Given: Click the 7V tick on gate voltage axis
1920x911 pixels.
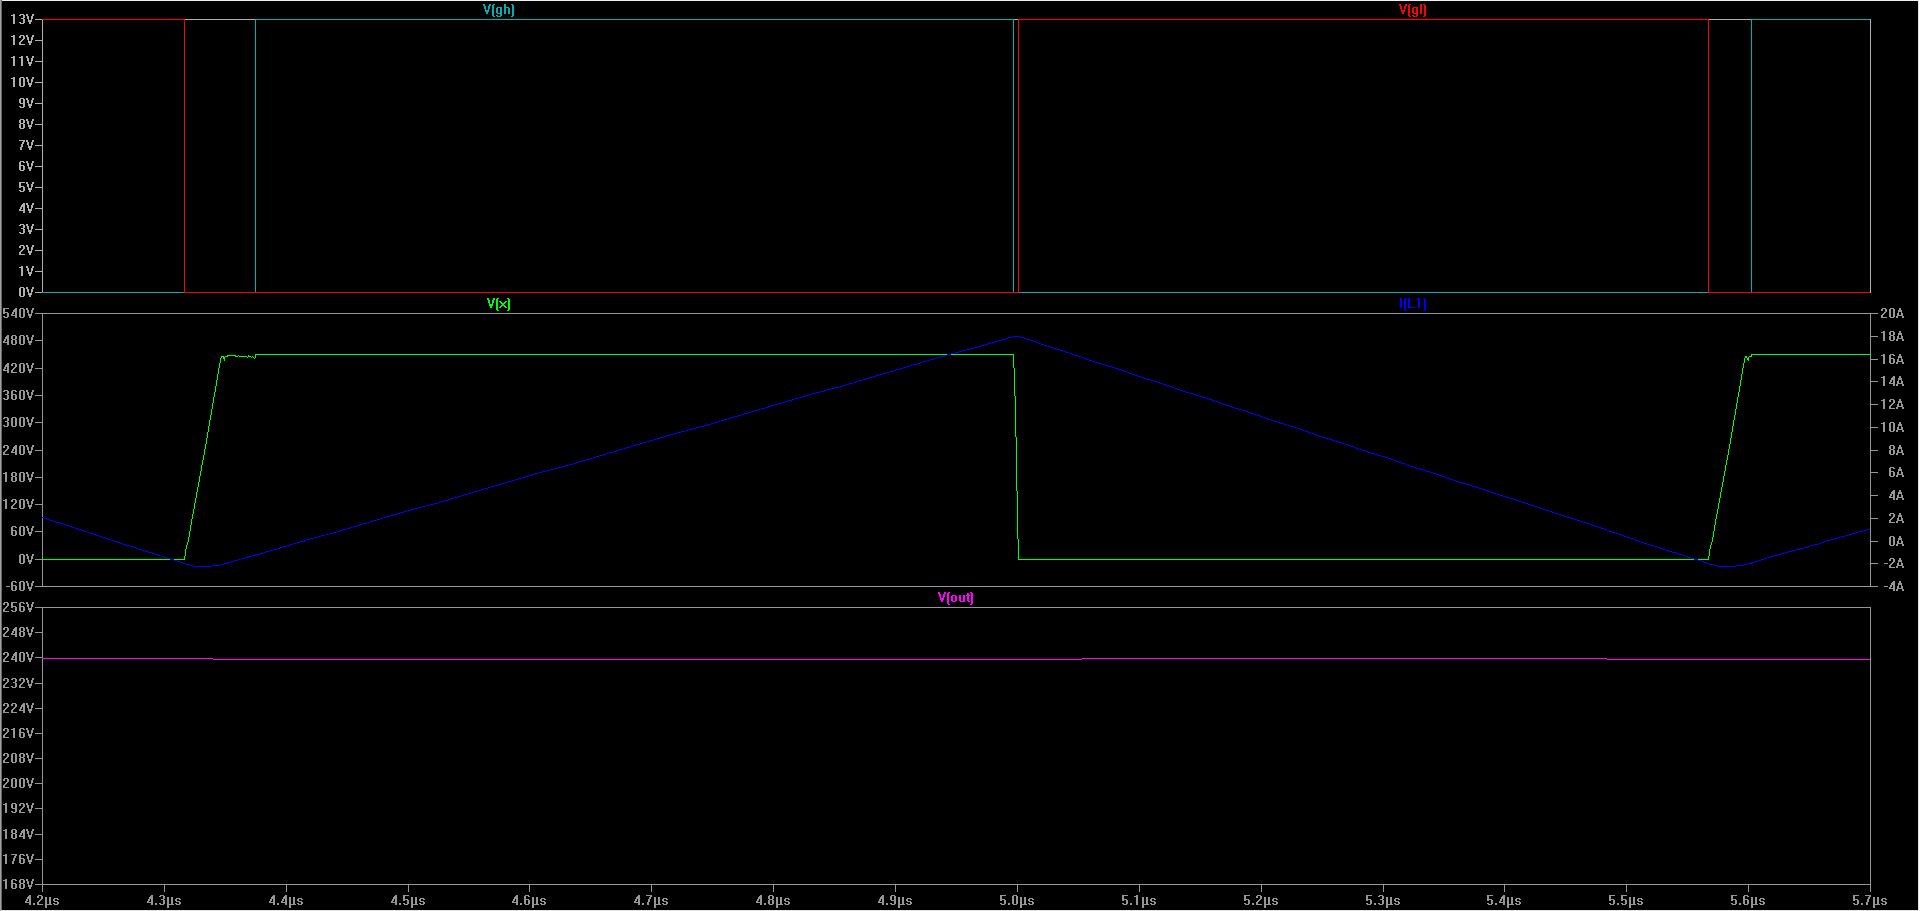Looking at the screenshot, I should (x=25, y=146).
